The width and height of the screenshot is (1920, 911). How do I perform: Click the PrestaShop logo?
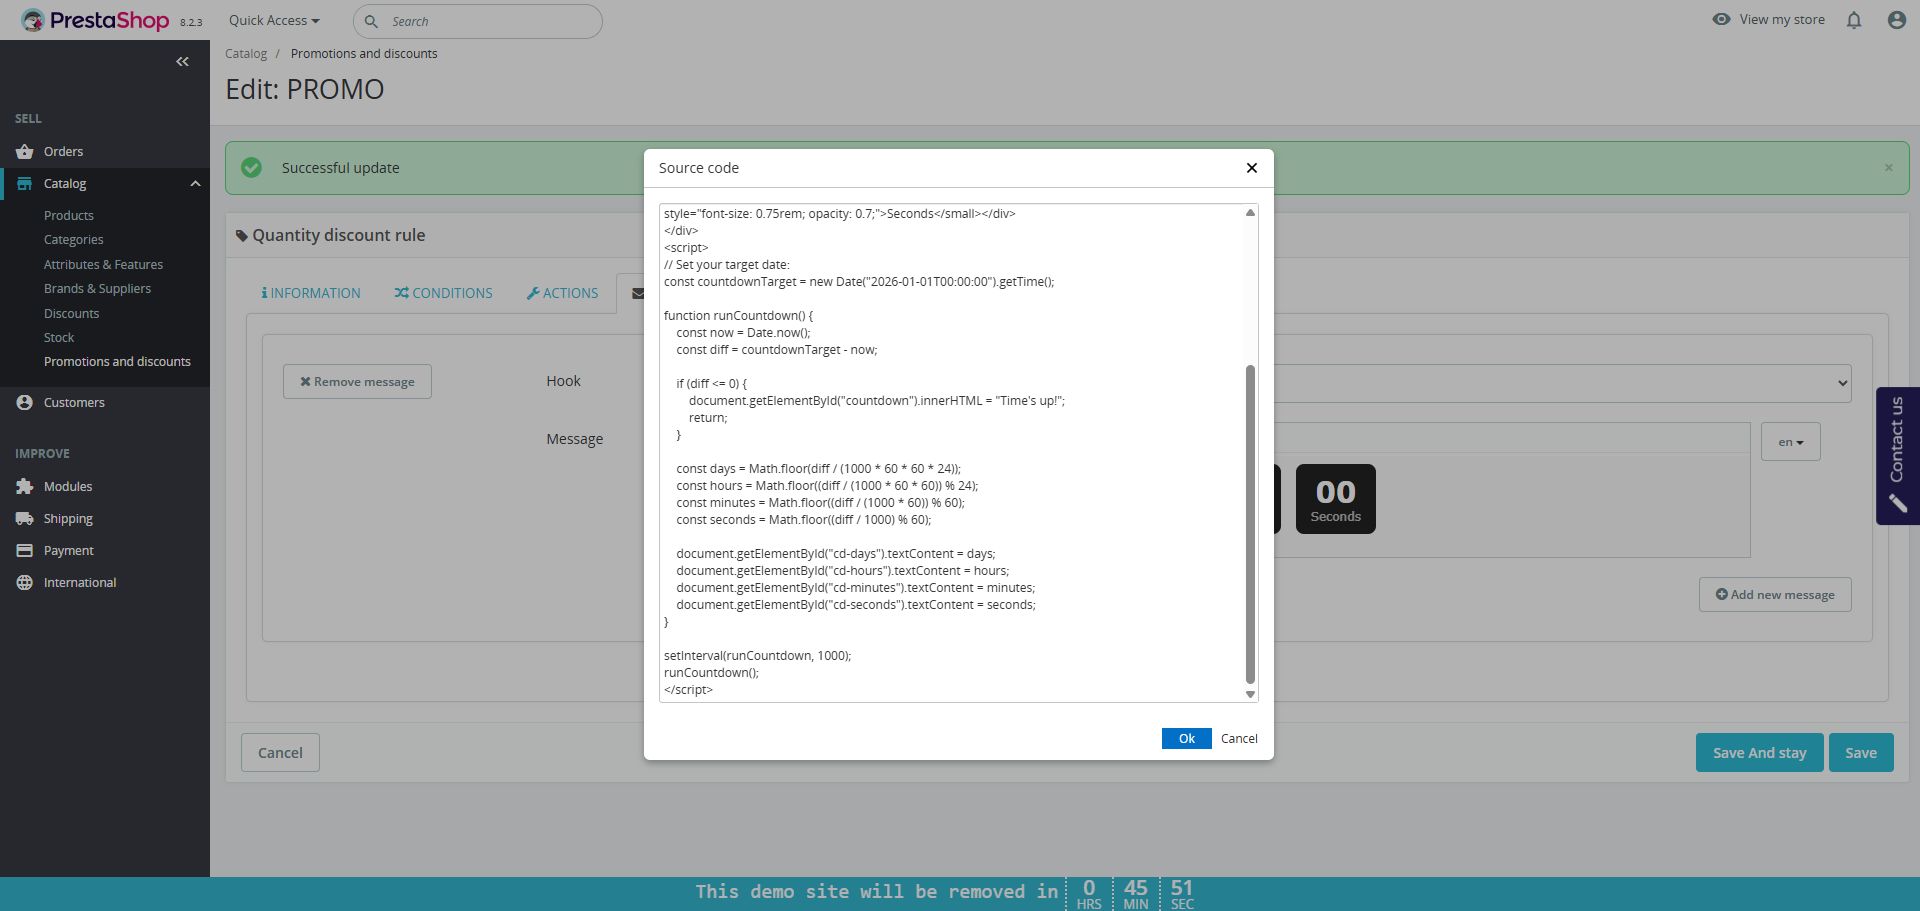[95, 20]
